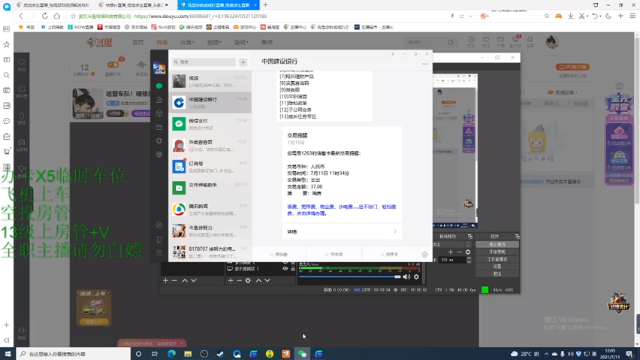The width and height of the screenshot is (640, 360).
Task: Open the middle bottom menu of 中国建设银行 chat
Action: point(334,254)
